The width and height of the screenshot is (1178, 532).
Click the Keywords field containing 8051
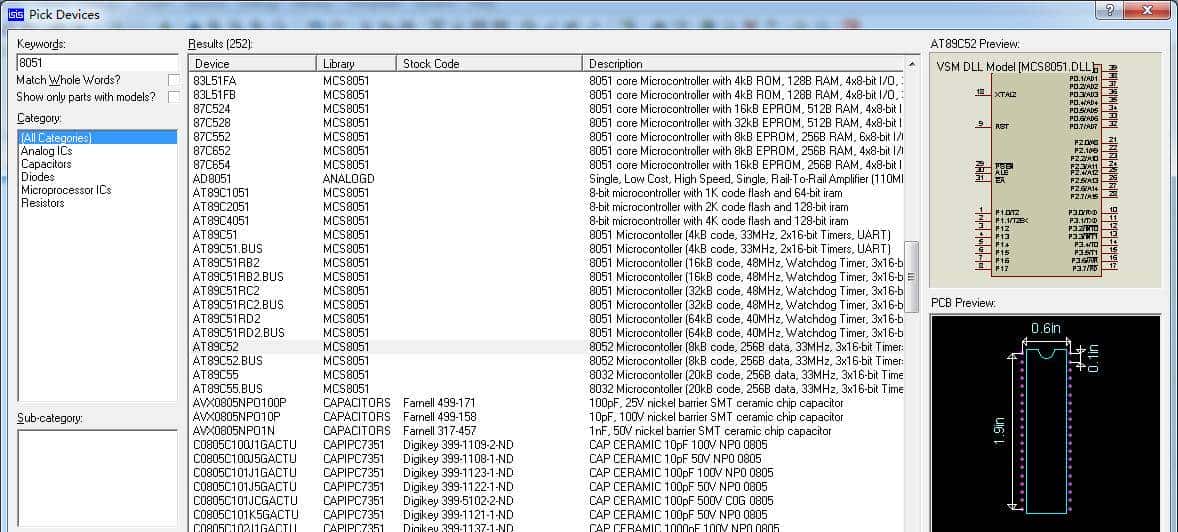coord(97,62)
